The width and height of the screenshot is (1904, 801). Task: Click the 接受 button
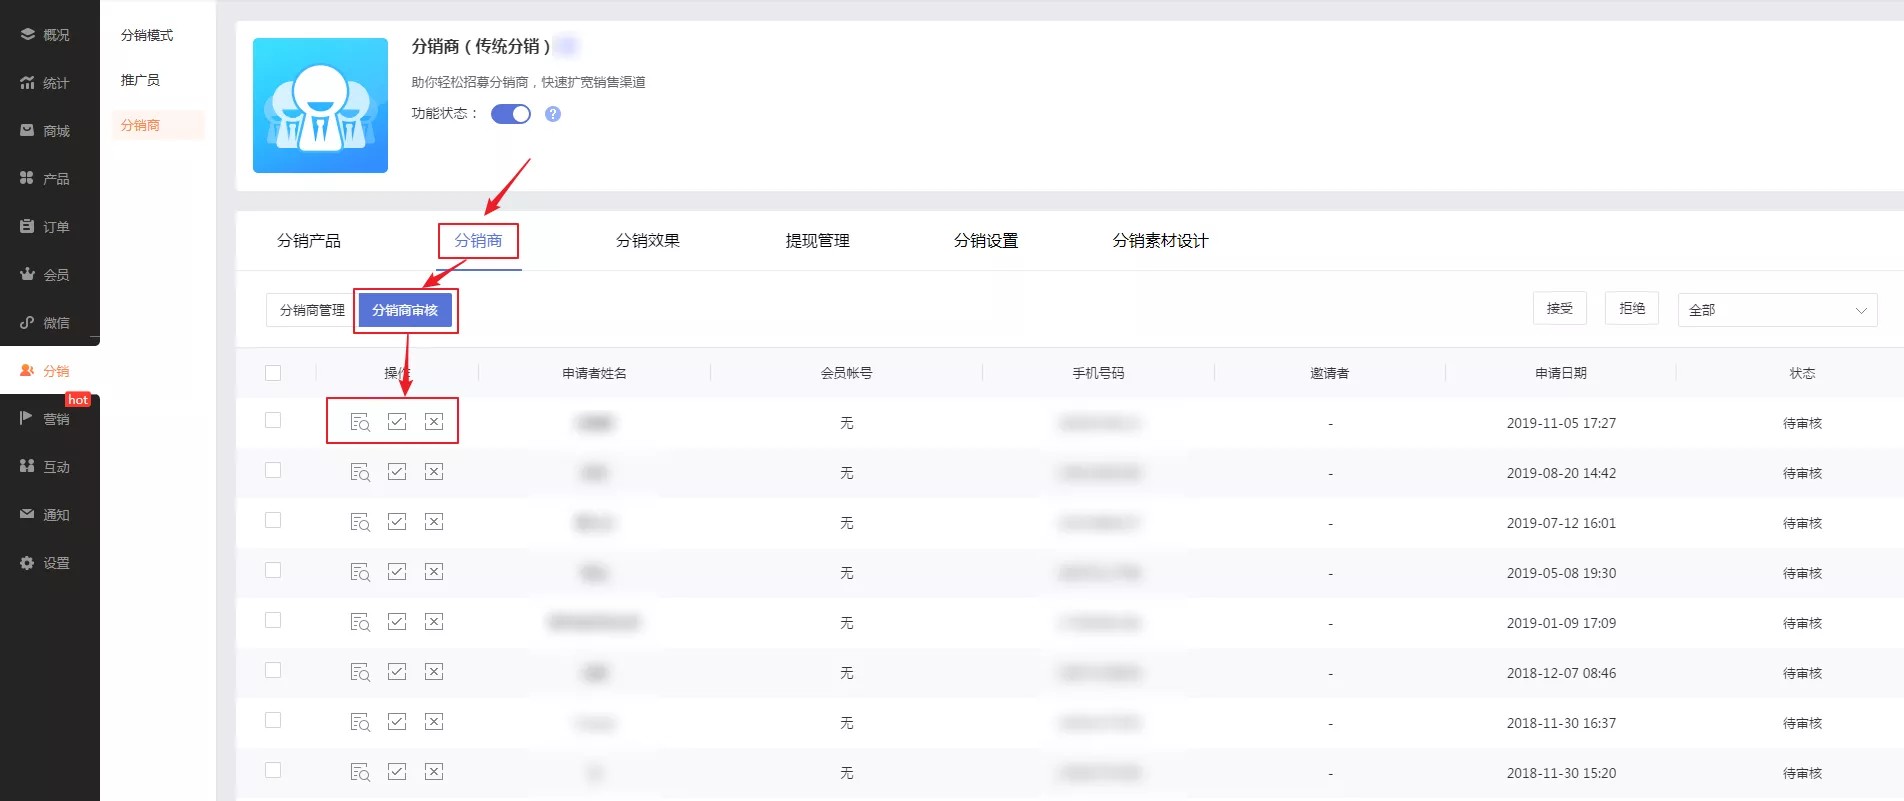pos(1560,308)
